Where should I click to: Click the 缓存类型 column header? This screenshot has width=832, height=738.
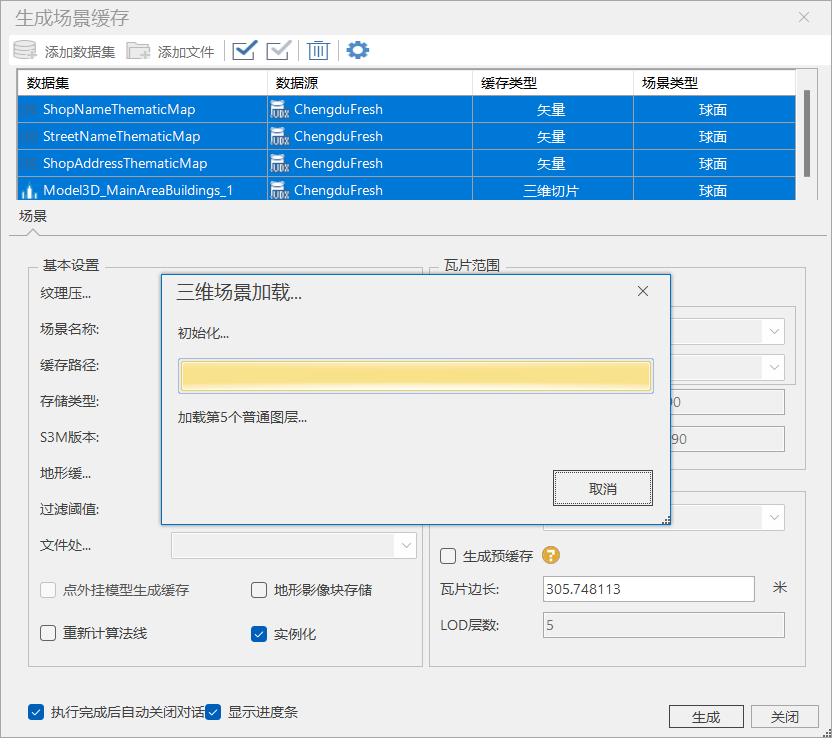pyautogui.click(x=553, y=83)
